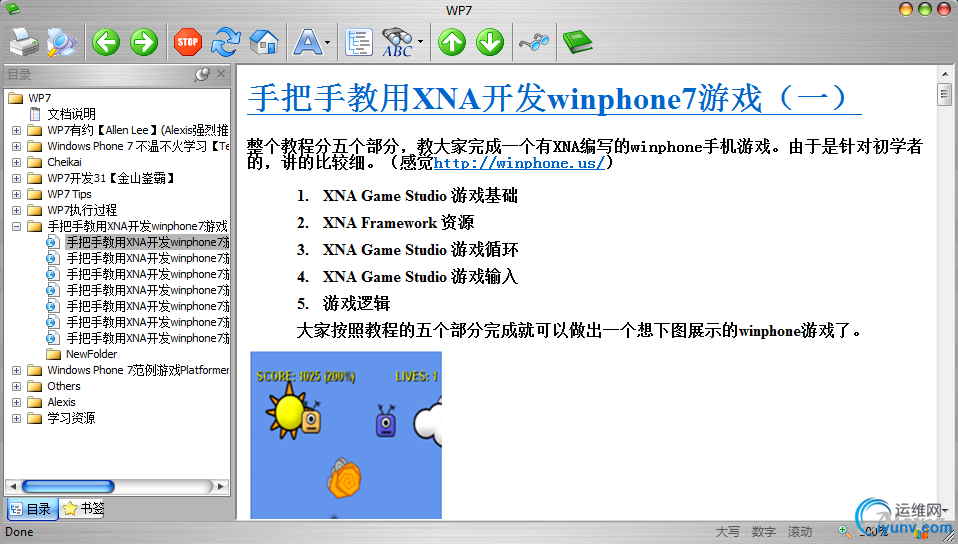
Task: Collapse 手把手教用XNA开发winphone7游戏 folder
Action: [x=16, y=226]
